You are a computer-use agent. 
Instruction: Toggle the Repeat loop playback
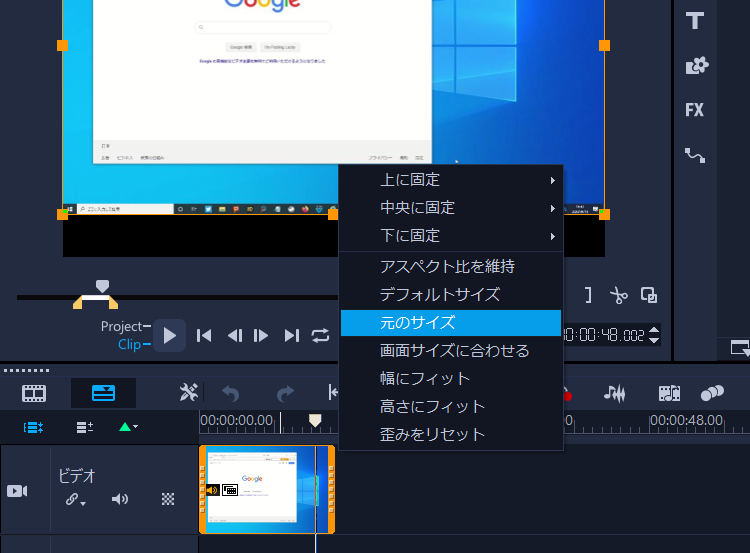(x=320, y=335)
